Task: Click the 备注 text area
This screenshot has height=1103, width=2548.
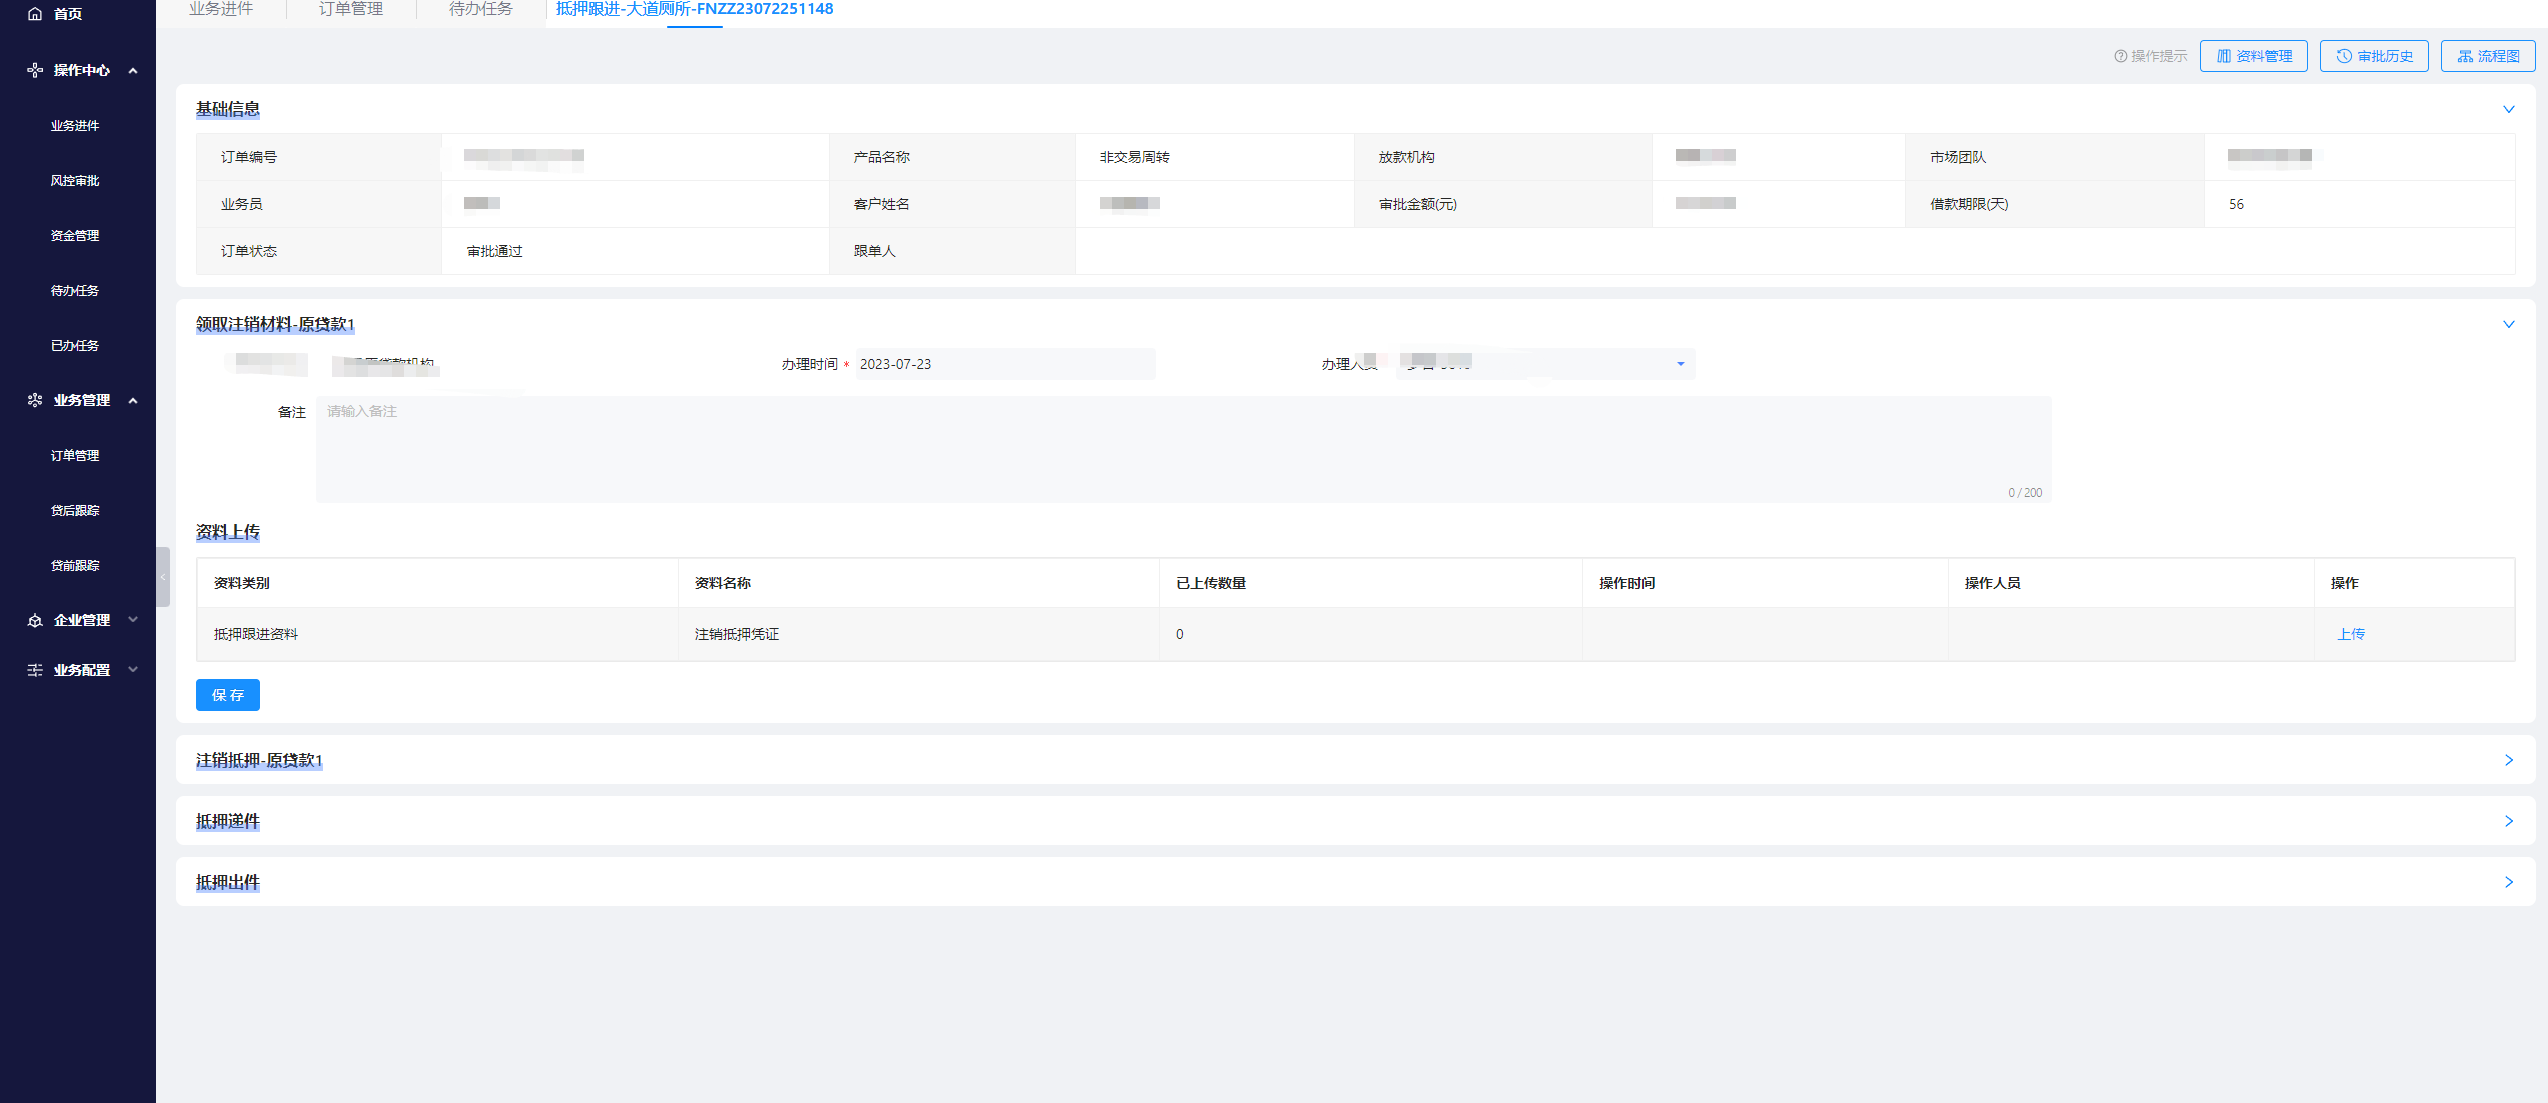Action: coord(1184,449)
